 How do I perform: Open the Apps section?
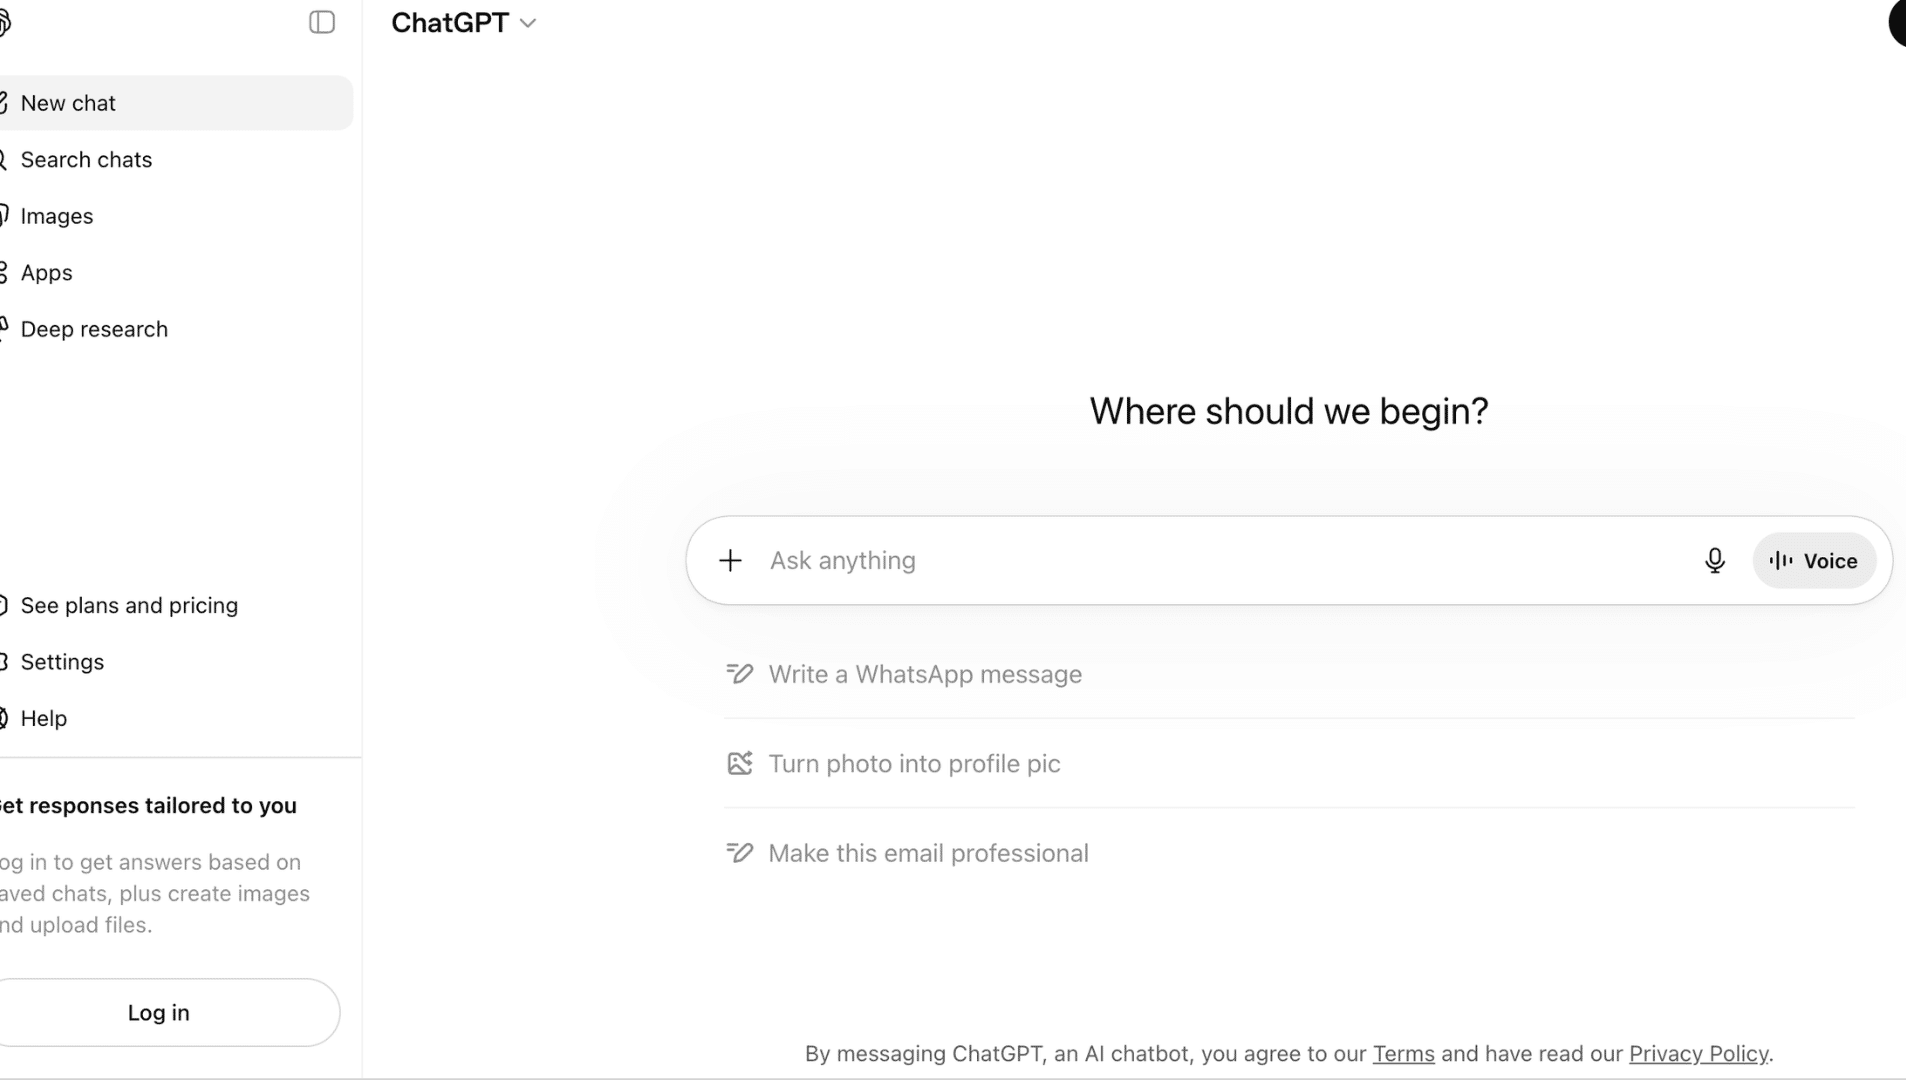[175, 273]
